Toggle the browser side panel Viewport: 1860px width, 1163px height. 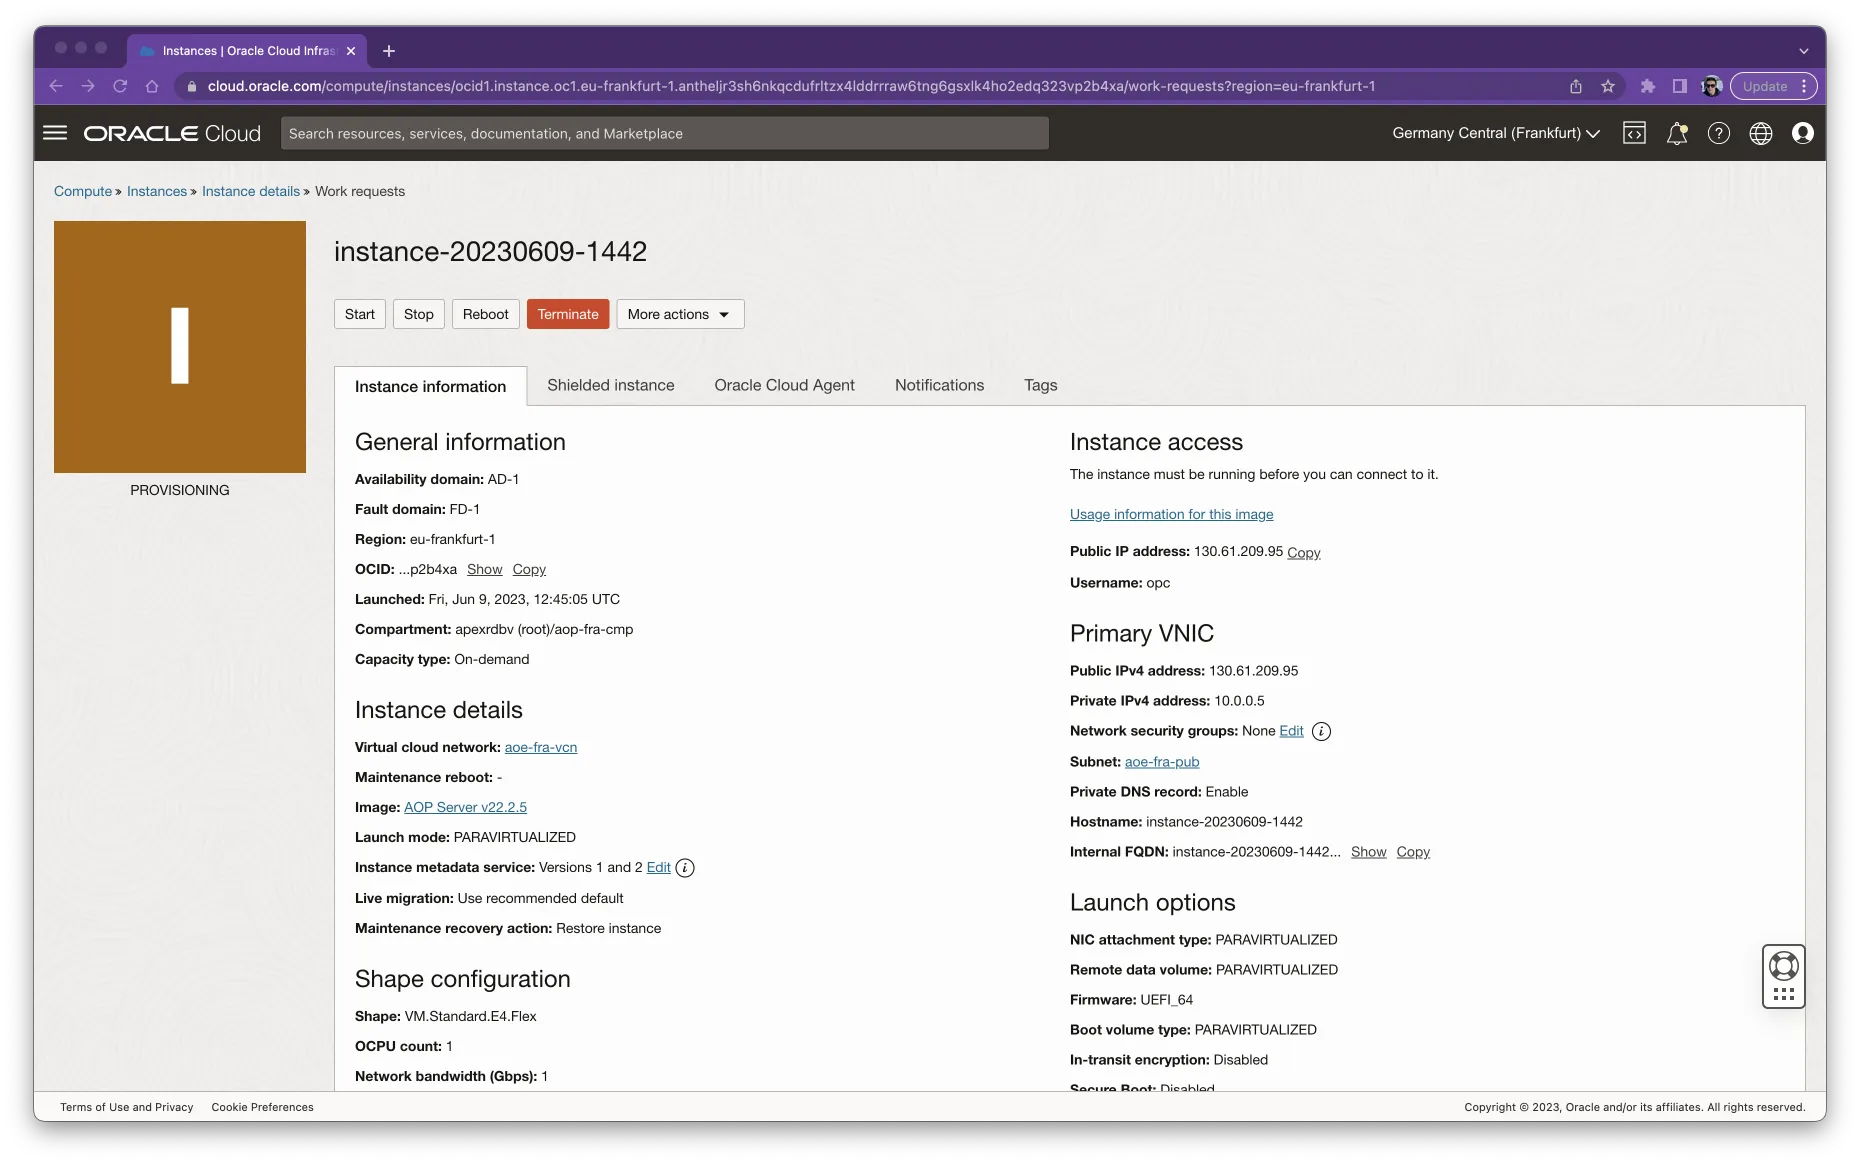(x=1680, y=86)
